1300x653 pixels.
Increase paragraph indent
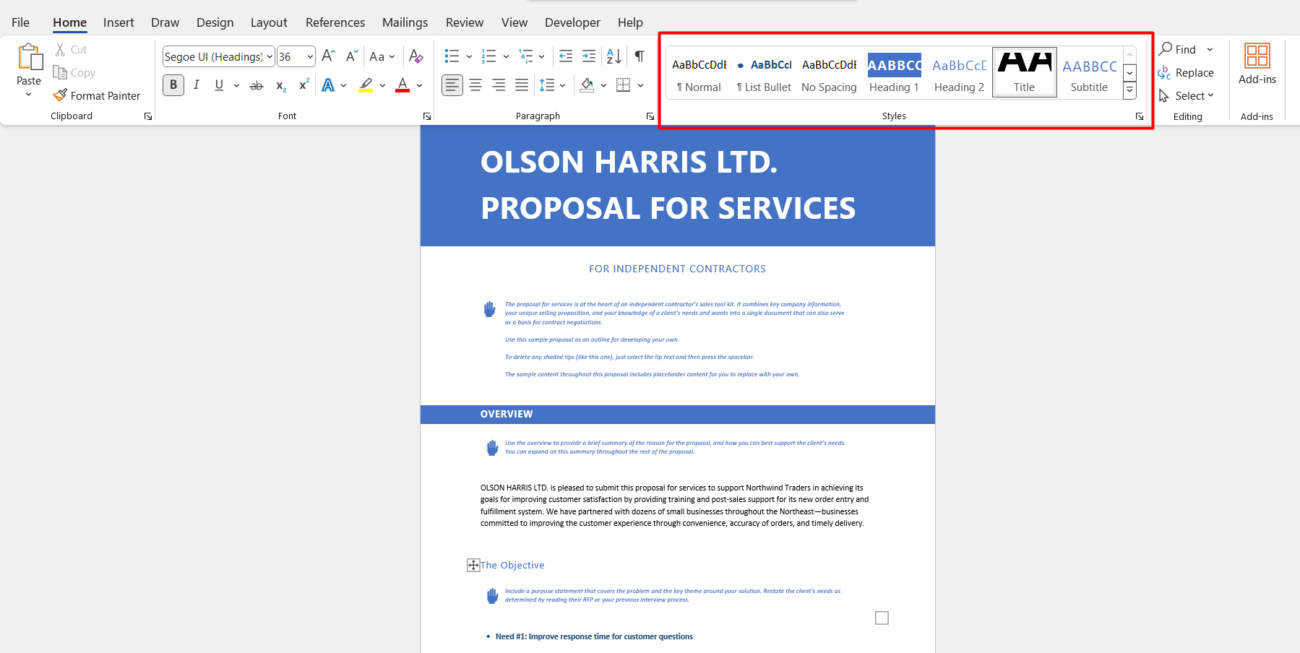(x=590, y=56)
